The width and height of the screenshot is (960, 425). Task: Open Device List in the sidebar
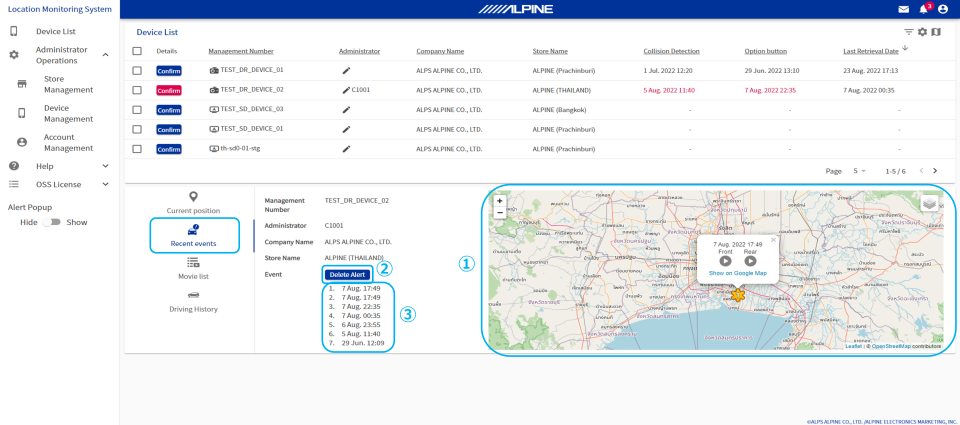(56, 31)
